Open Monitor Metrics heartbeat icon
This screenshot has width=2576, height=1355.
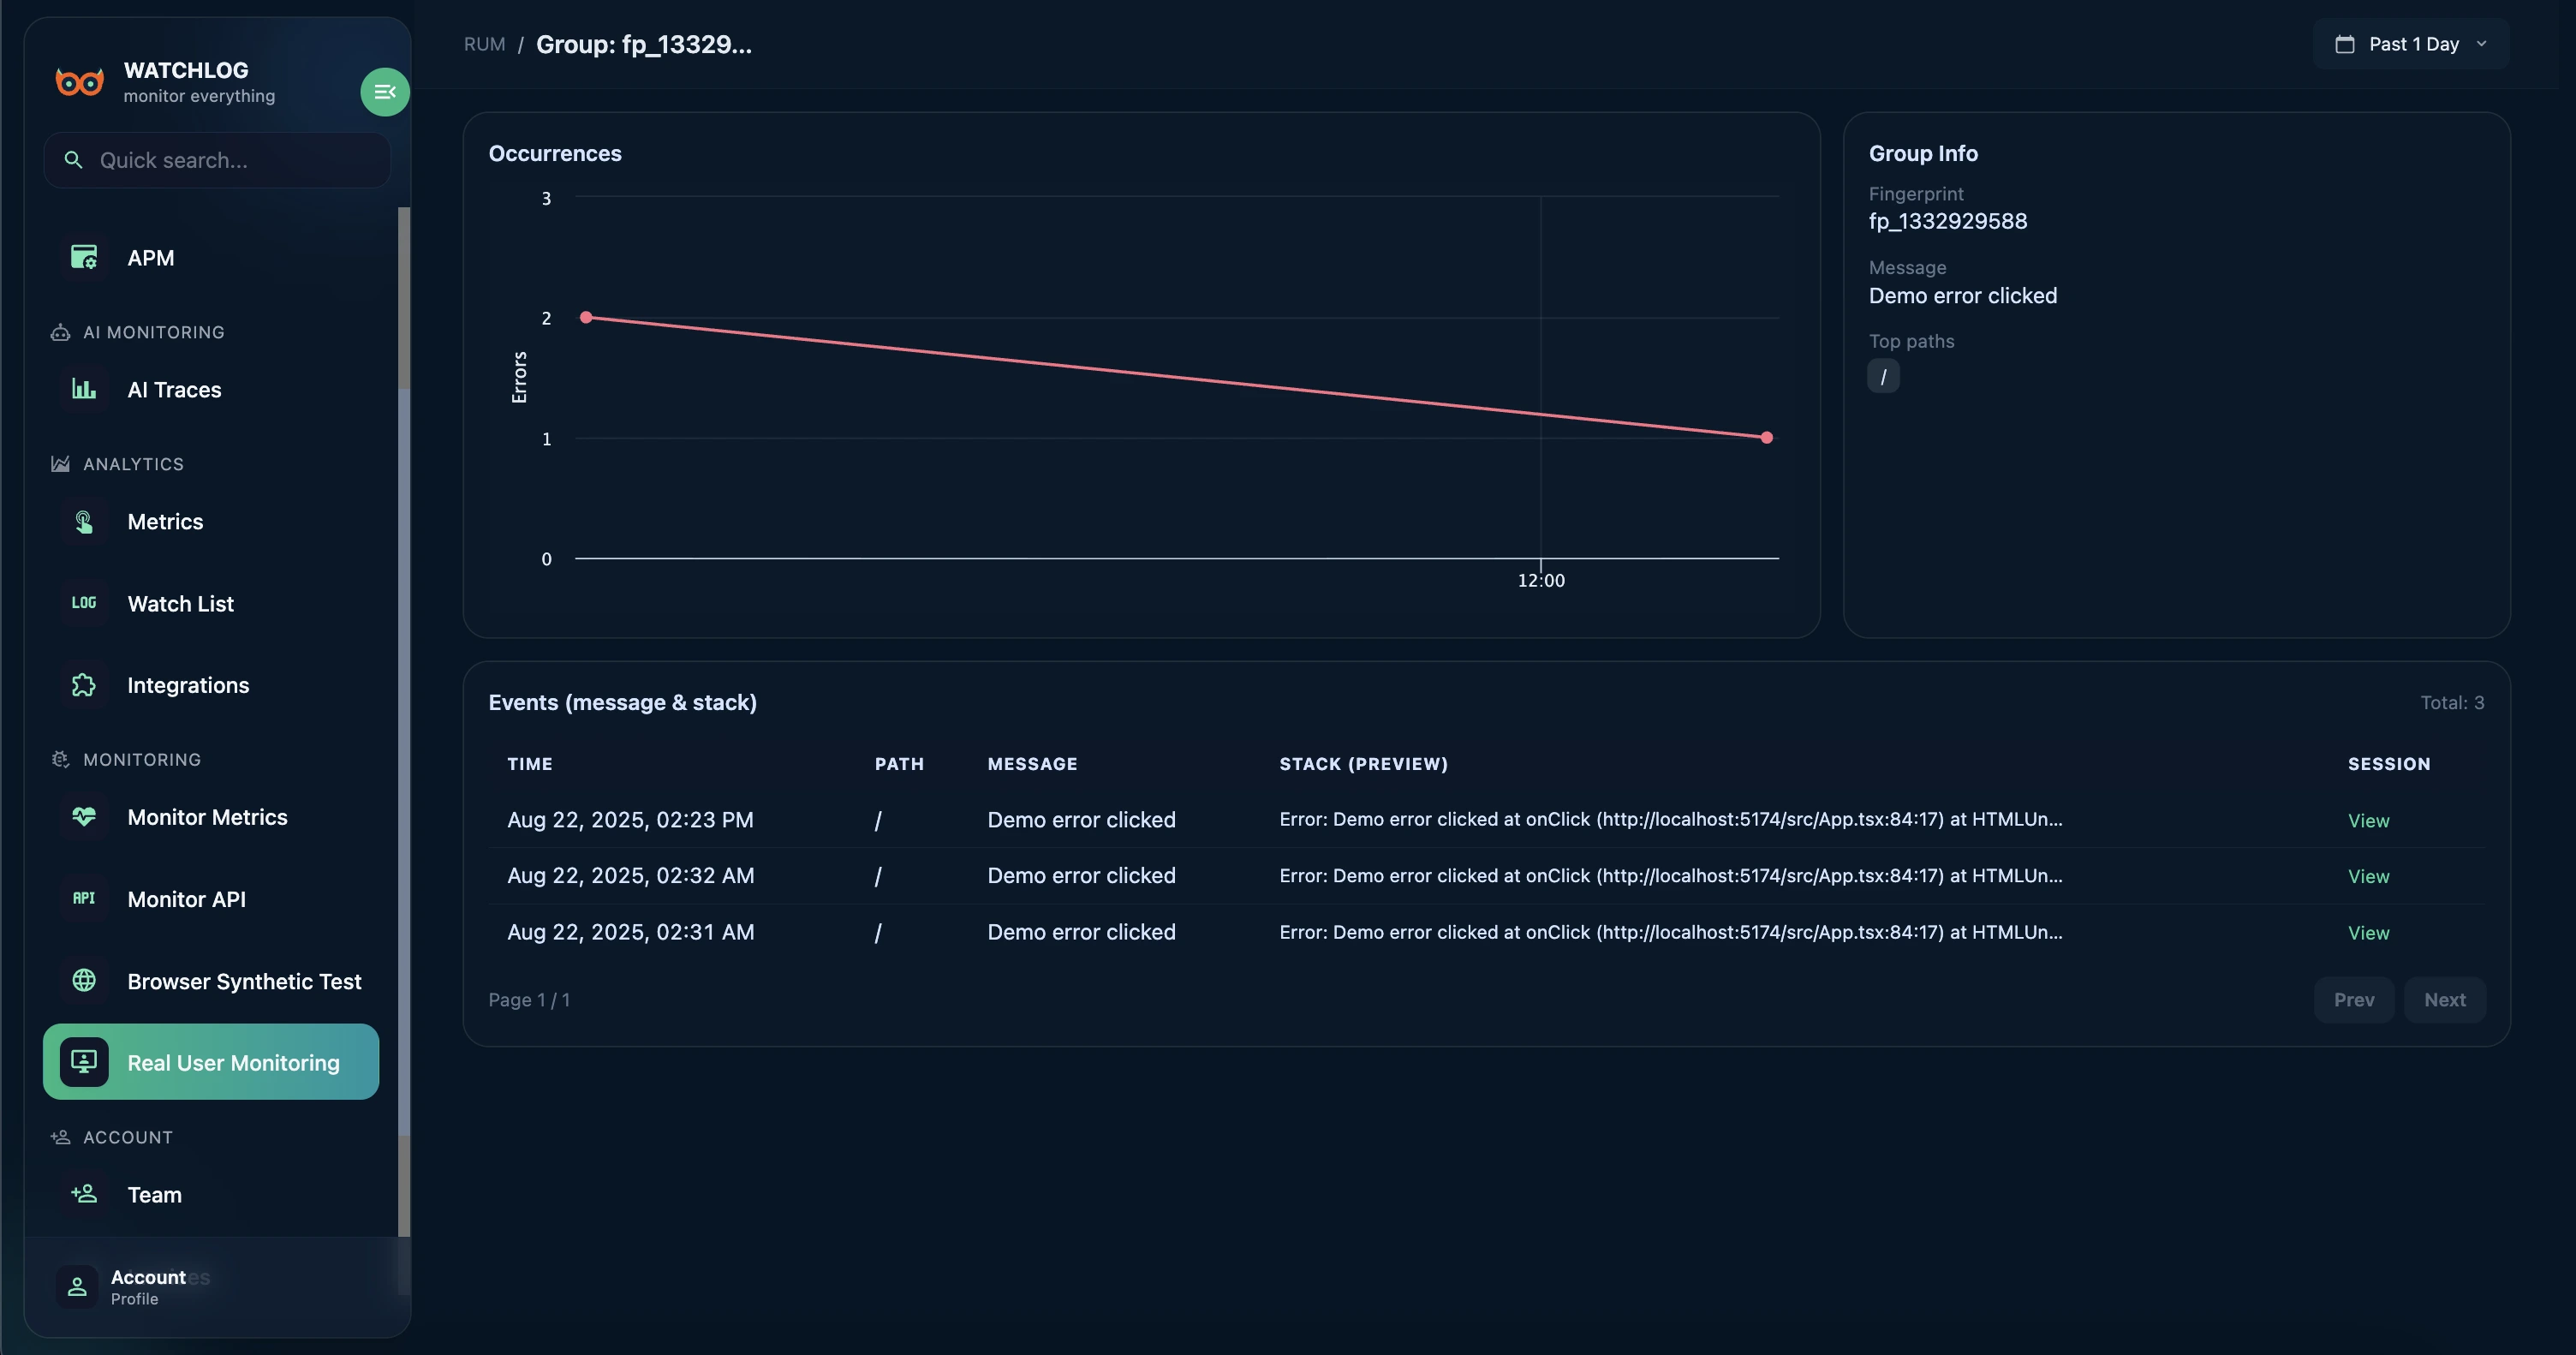(84, 817)
